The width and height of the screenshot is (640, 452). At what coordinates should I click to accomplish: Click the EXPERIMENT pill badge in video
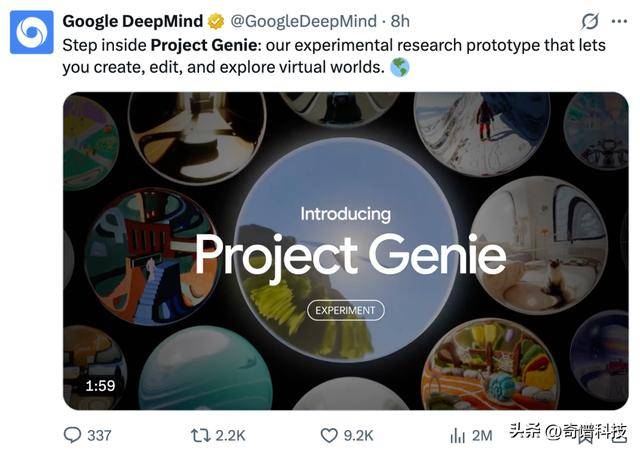pyautogui.click(x=345, y=310)
